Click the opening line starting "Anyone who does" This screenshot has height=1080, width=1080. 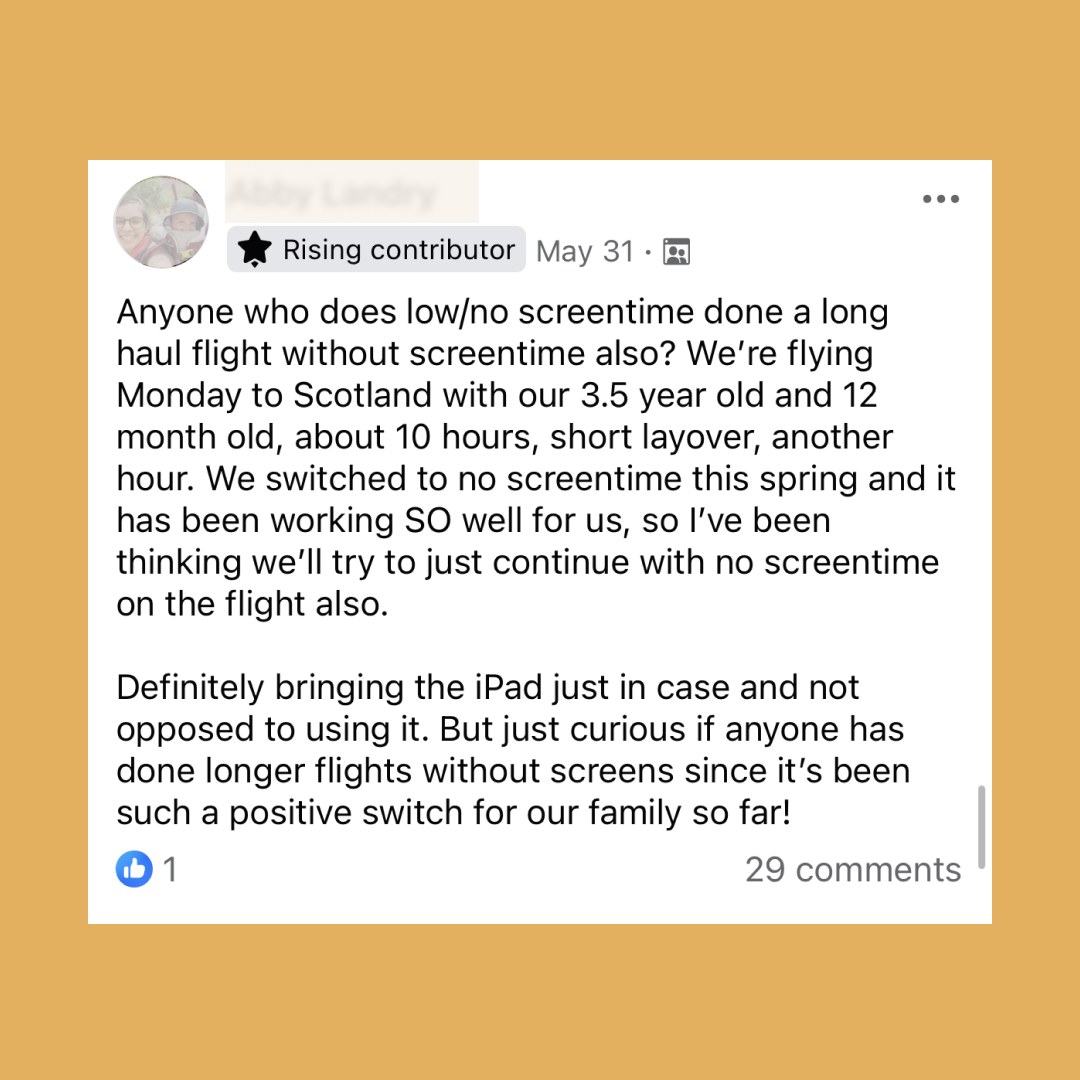[x=502, y=312]
